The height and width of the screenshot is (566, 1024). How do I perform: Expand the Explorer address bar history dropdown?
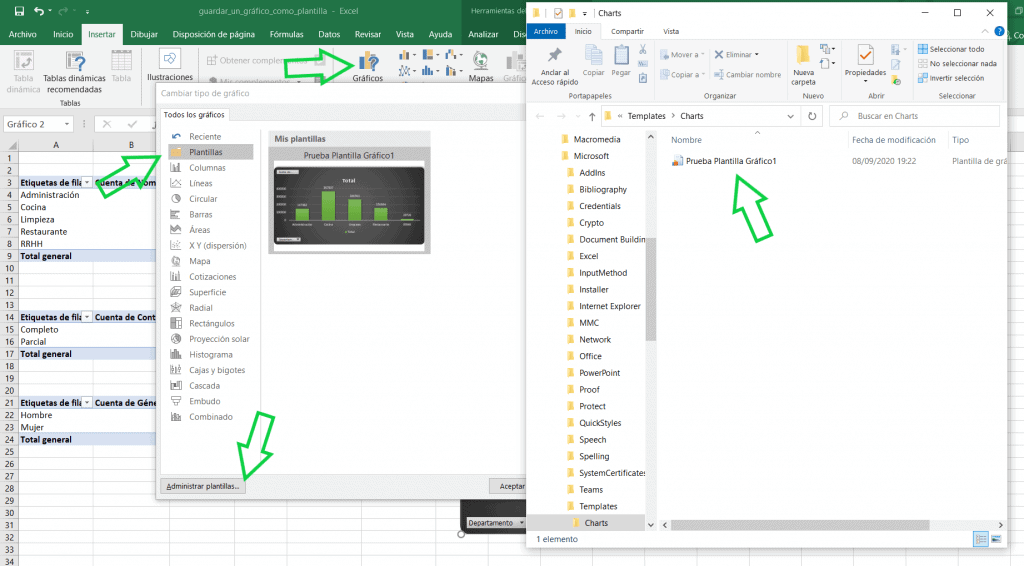pos(790,116)
